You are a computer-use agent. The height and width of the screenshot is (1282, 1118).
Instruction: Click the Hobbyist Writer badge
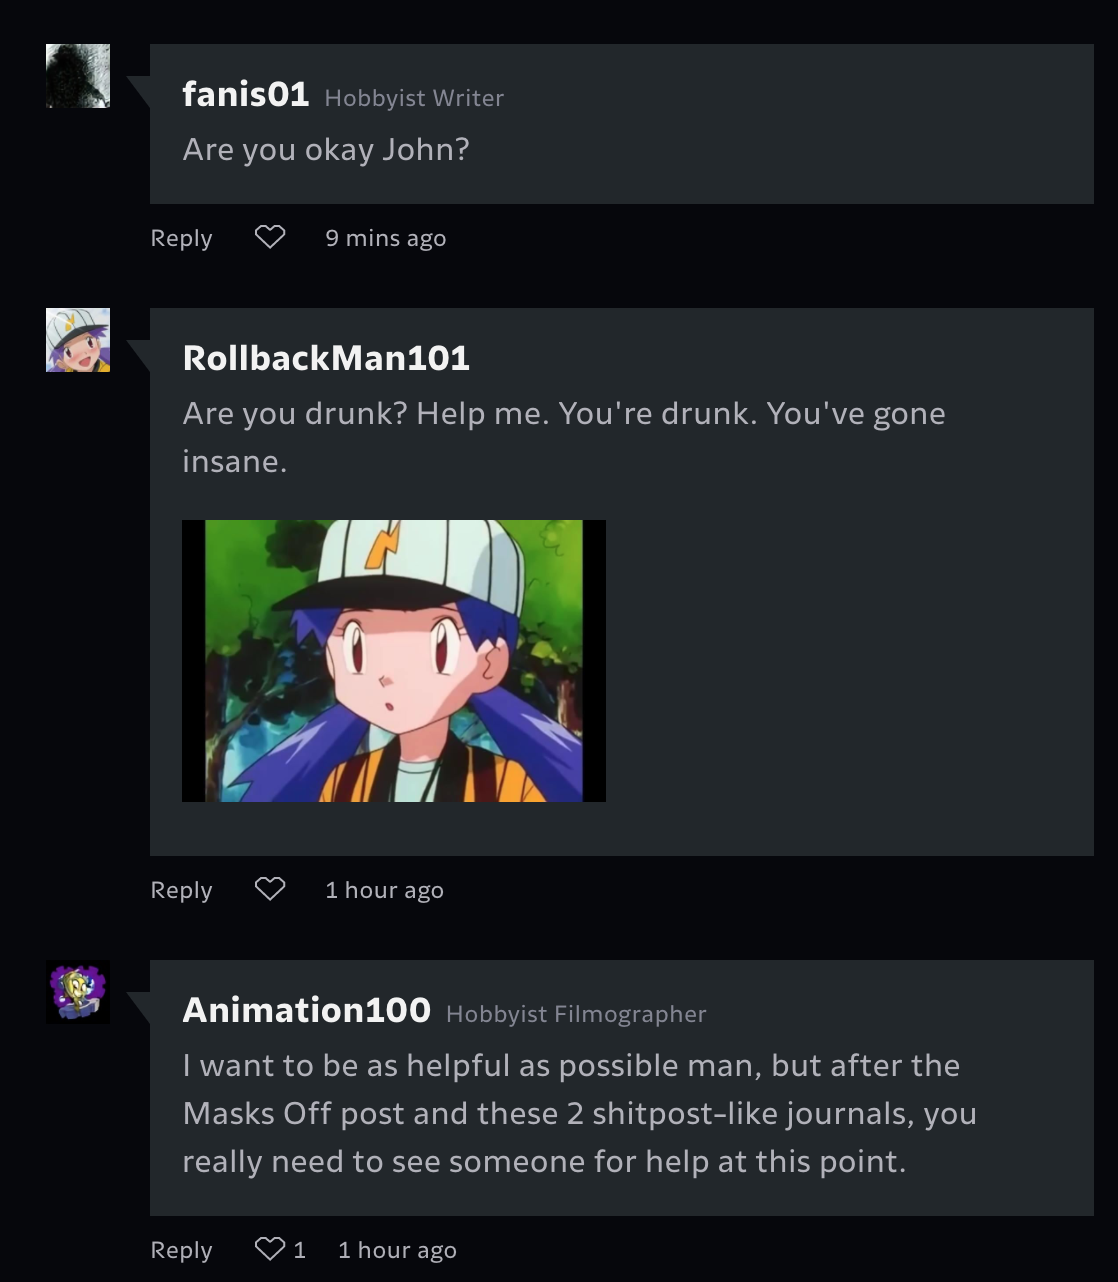tap(414, 98)
